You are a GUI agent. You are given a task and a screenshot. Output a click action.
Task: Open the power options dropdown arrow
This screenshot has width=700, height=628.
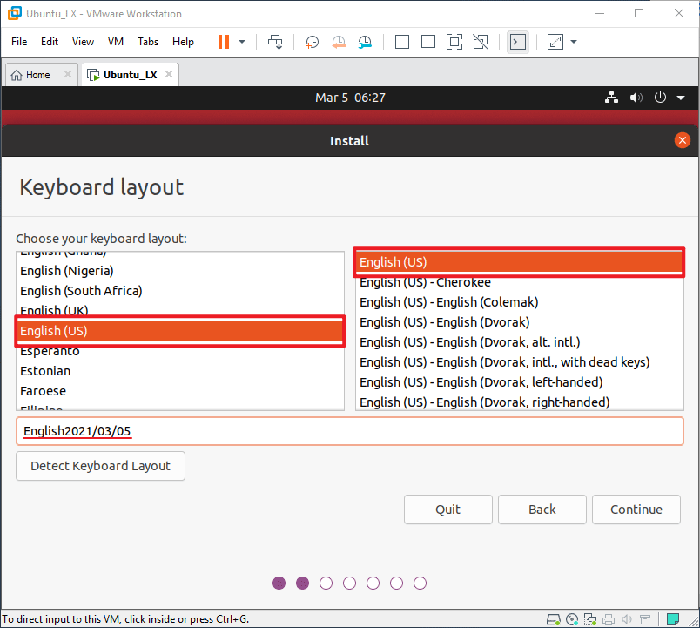[242, 42]
